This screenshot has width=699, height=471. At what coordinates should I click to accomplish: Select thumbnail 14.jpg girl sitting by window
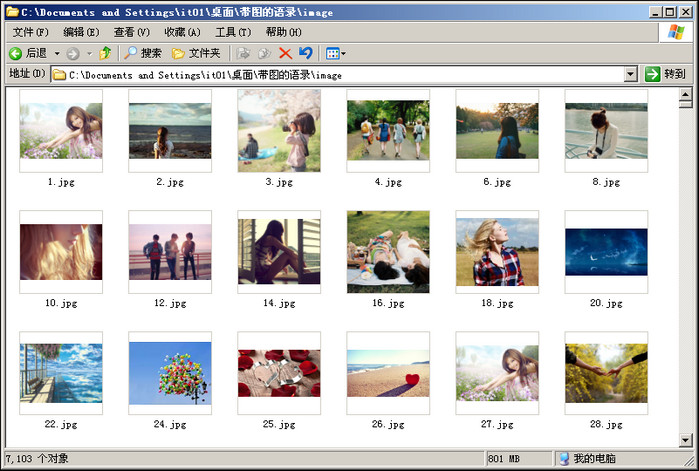[279, 252]
